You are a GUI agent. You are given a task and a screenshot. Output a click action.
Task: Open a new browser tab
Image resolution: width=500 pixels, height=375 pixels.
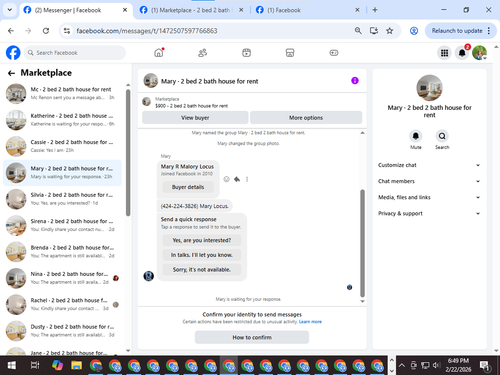pos(375,10)
